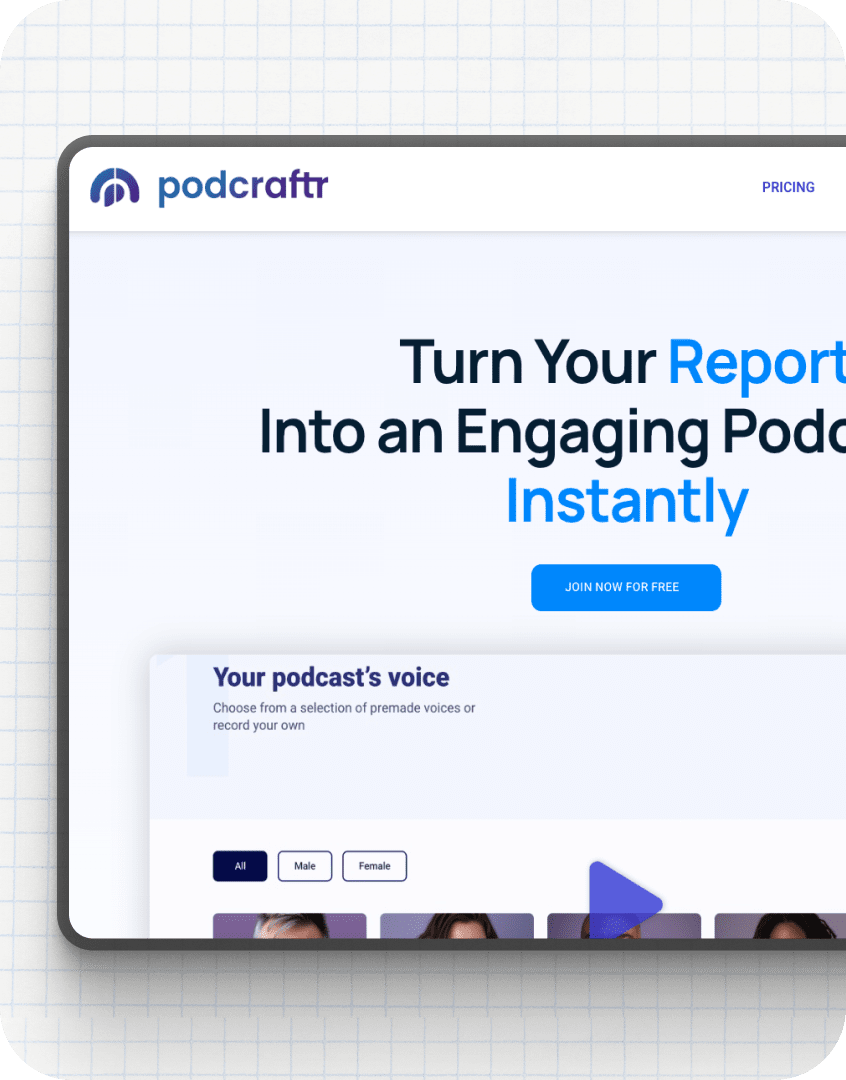Click the highlighted word Instantly

(627, 501)
